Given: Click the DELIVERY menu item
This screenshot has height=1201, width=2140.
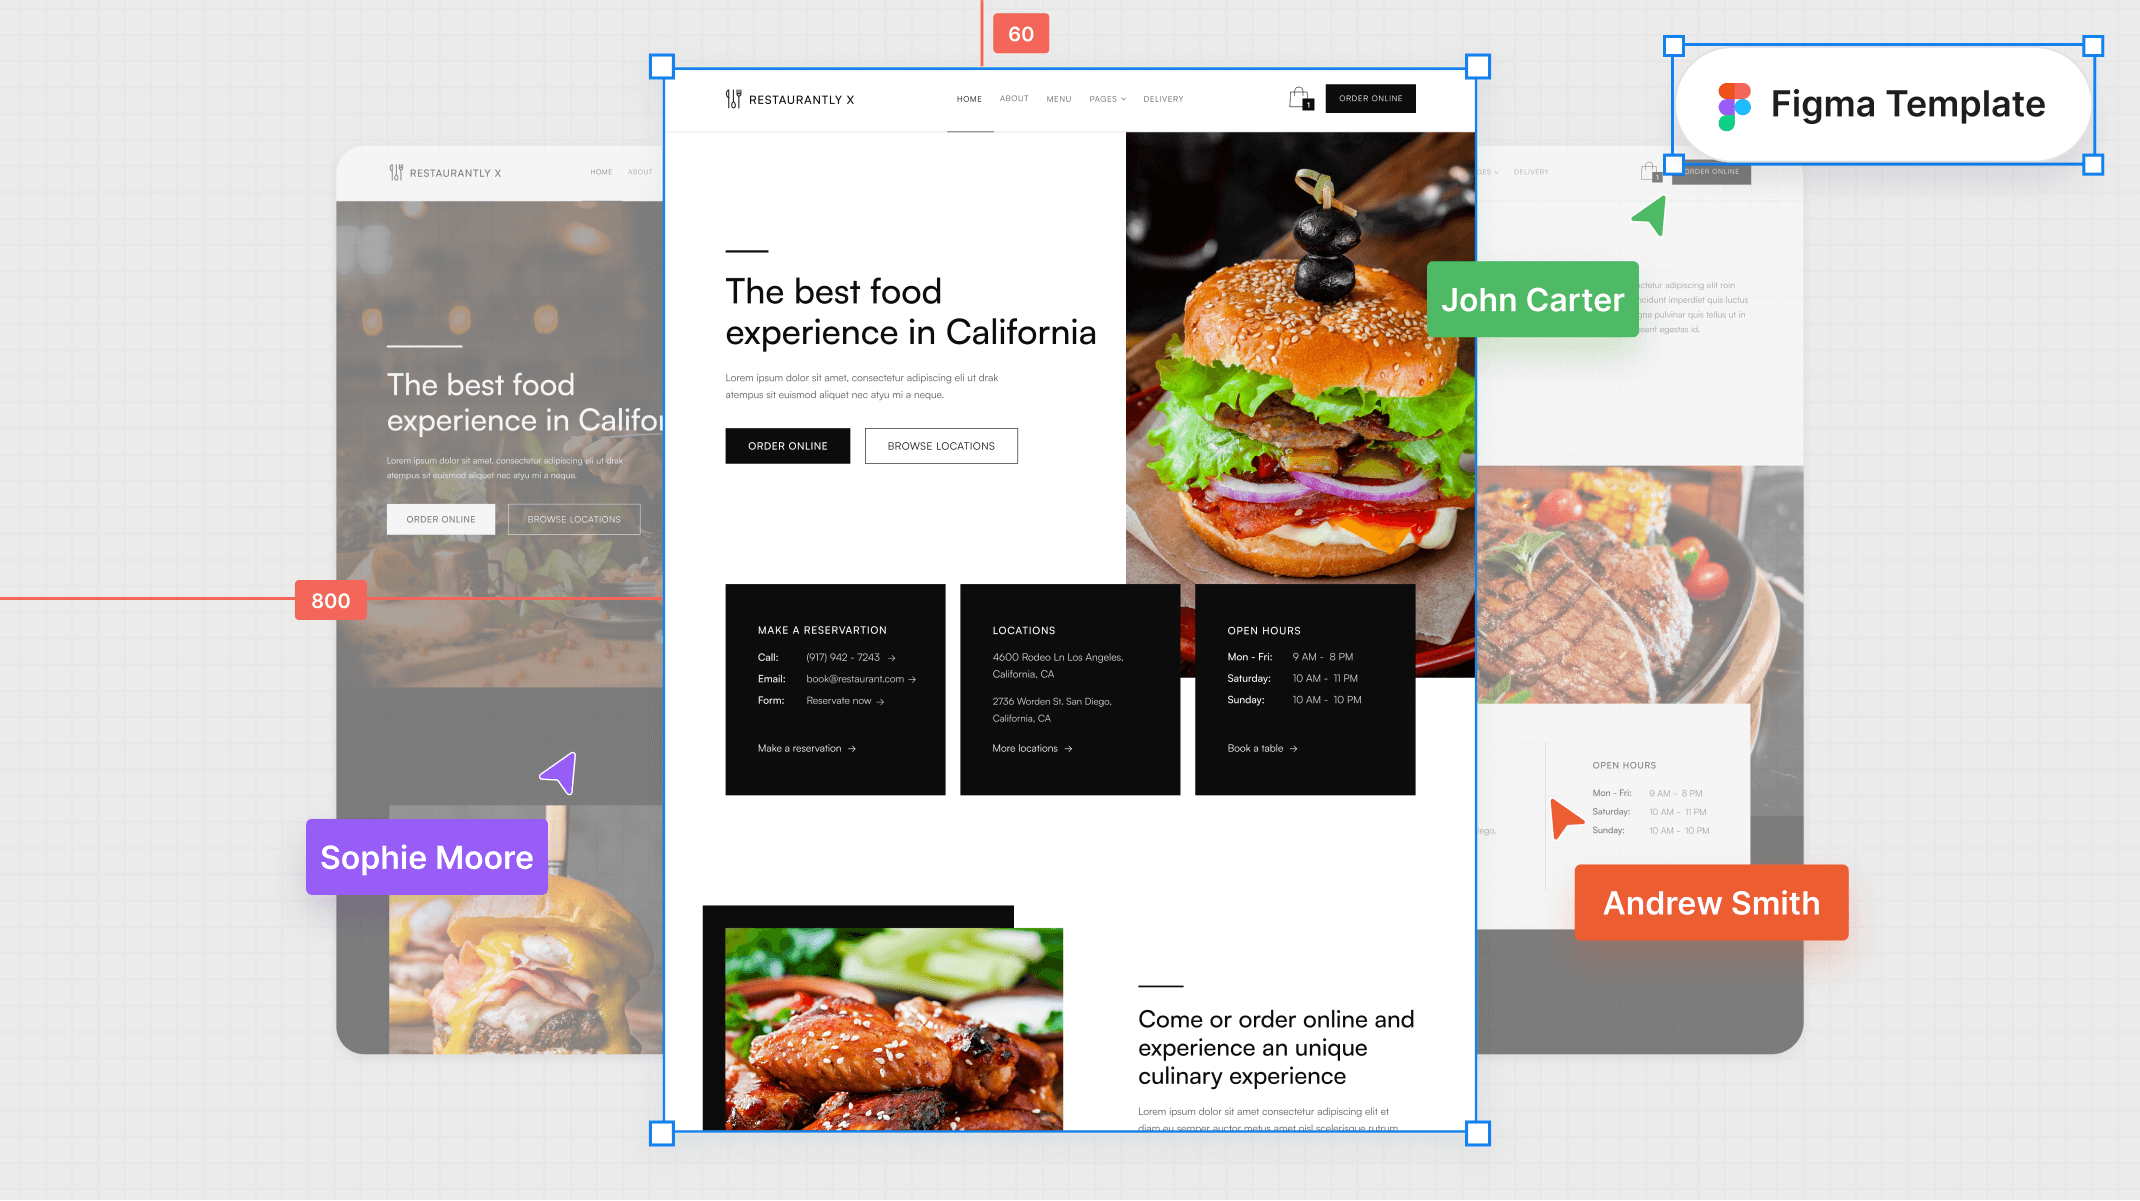Looking at the screenshot, I should 1161,98.
